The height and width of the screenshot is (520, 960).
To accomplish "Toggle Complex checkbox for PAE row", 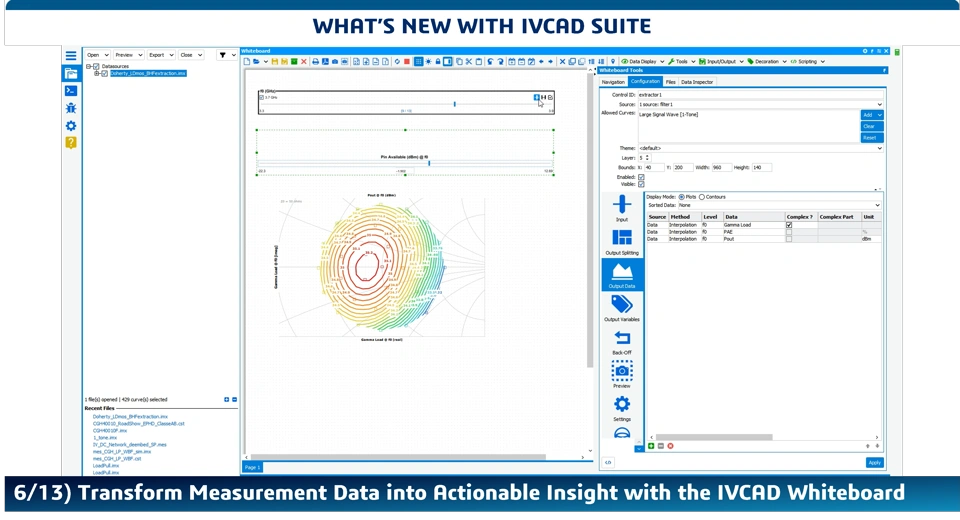I will (789, 232).
